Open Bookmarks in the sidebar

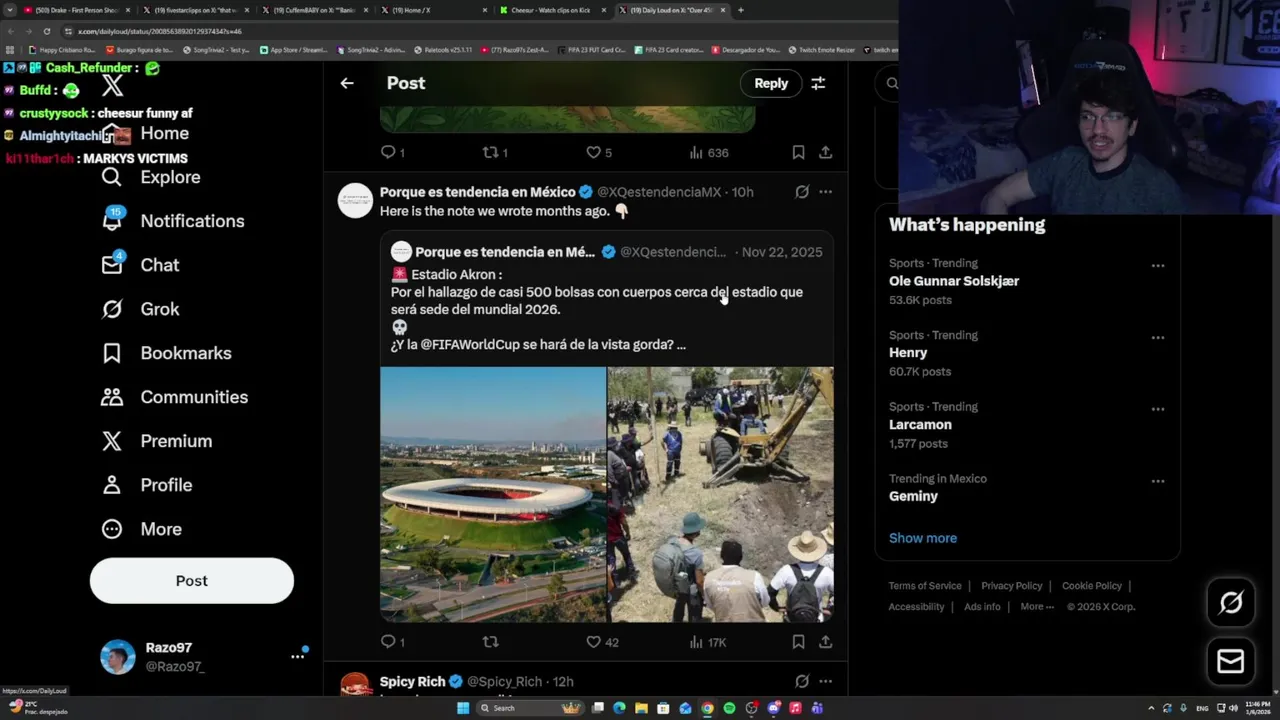[166, 353]
